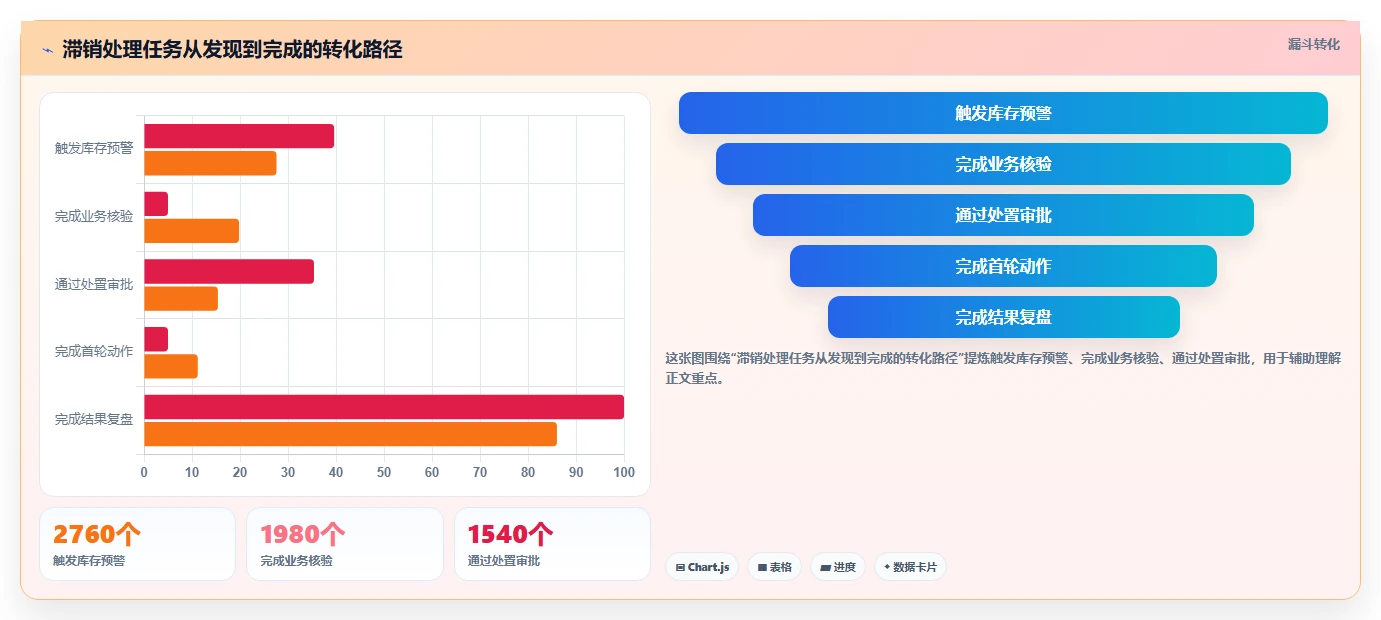The image size is (1381, 620).
Task: Click the orange bar for 触发库存预警
Action: [x=210, y=163]
